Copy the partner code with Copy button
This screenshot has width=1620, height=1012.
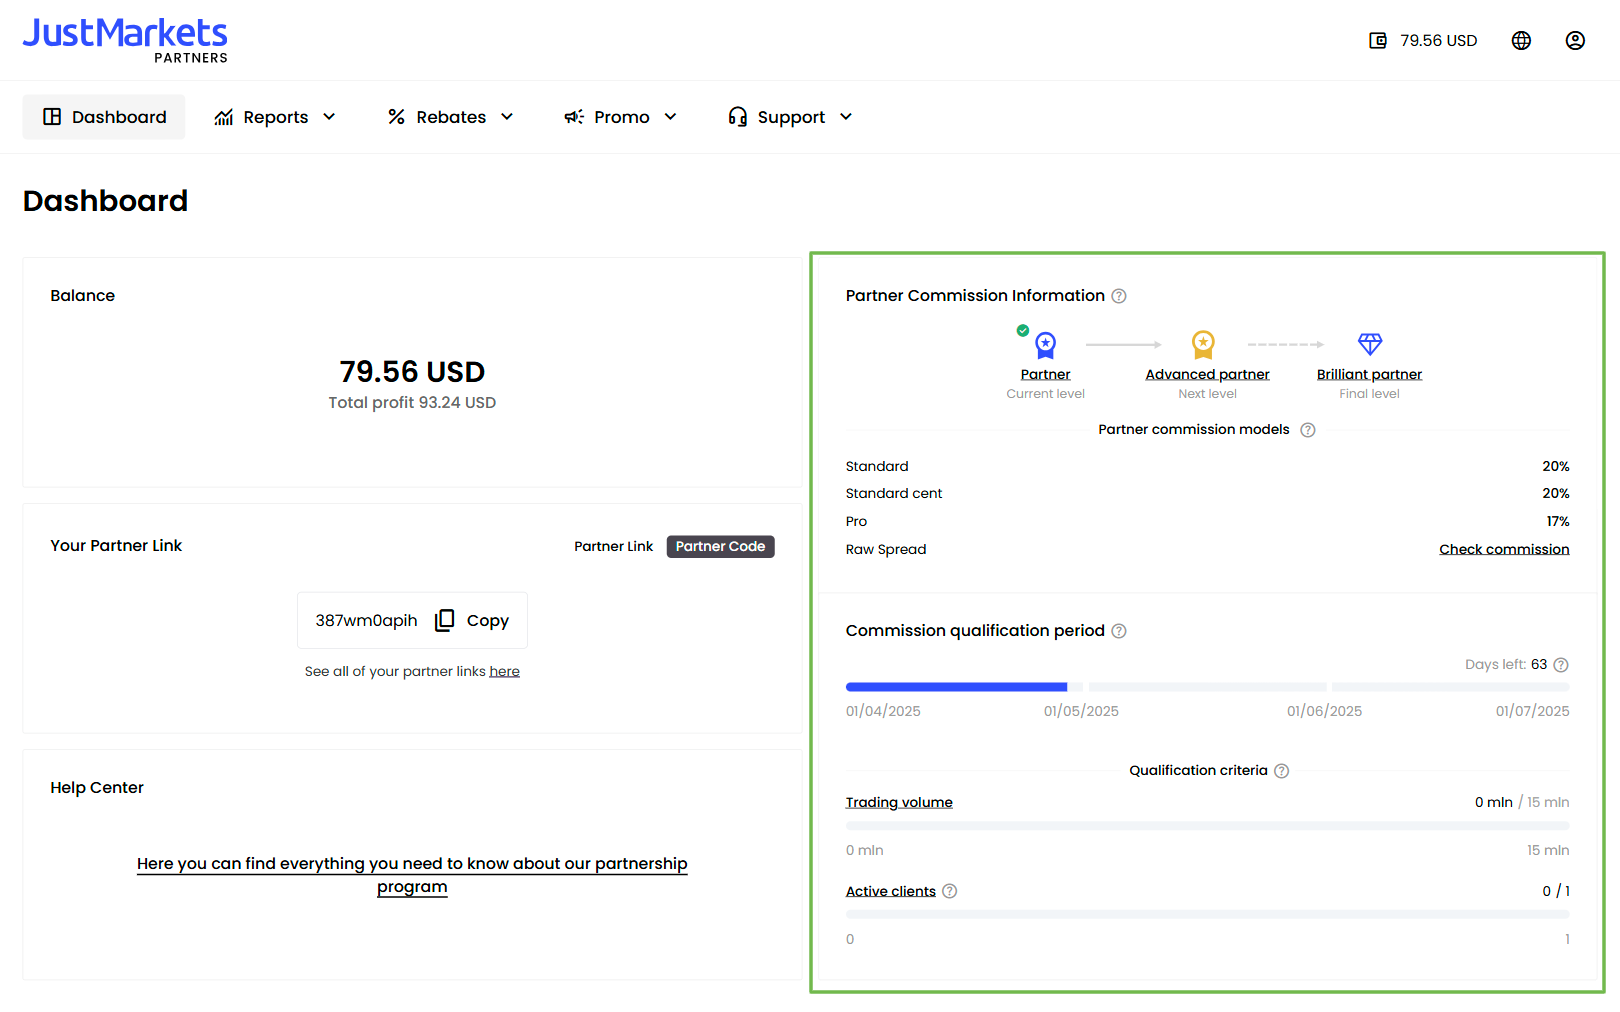472,620
